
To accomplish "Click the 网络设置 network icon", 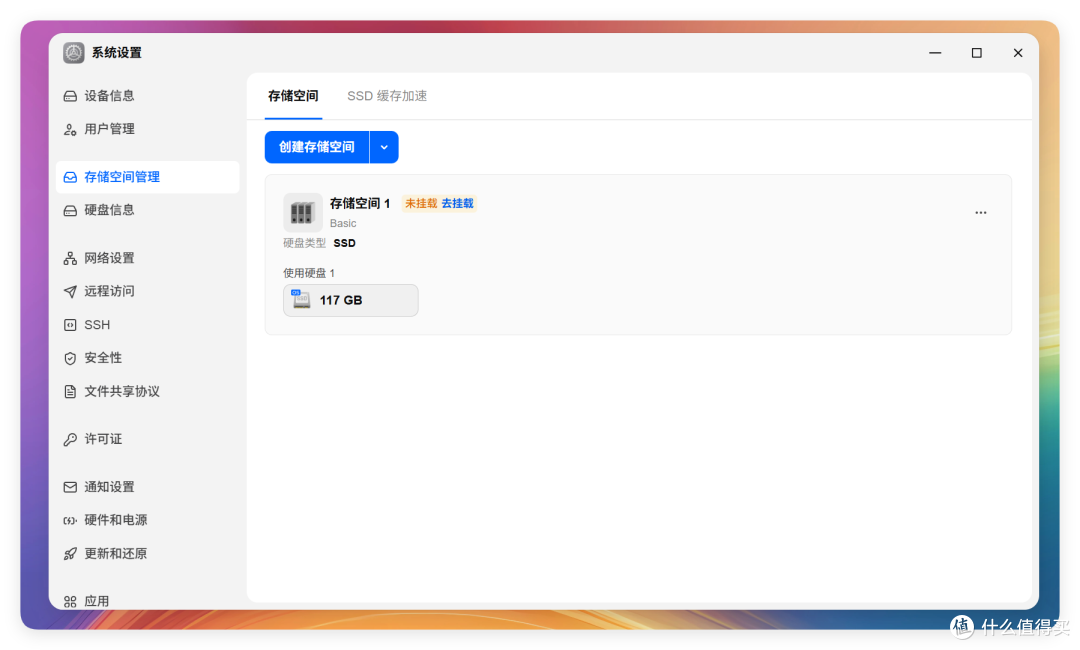I will [70, 258].
